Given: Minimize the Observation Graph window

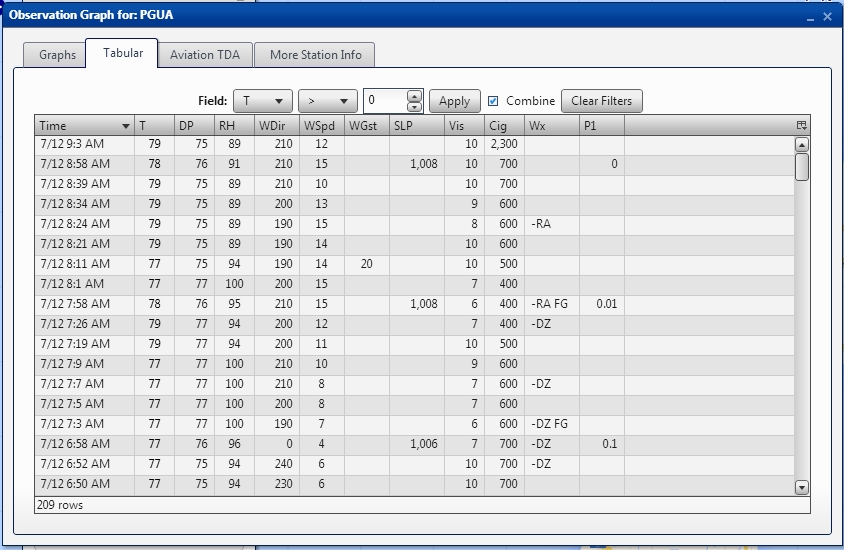Looking at the screenshot, I should pos(809,17).
